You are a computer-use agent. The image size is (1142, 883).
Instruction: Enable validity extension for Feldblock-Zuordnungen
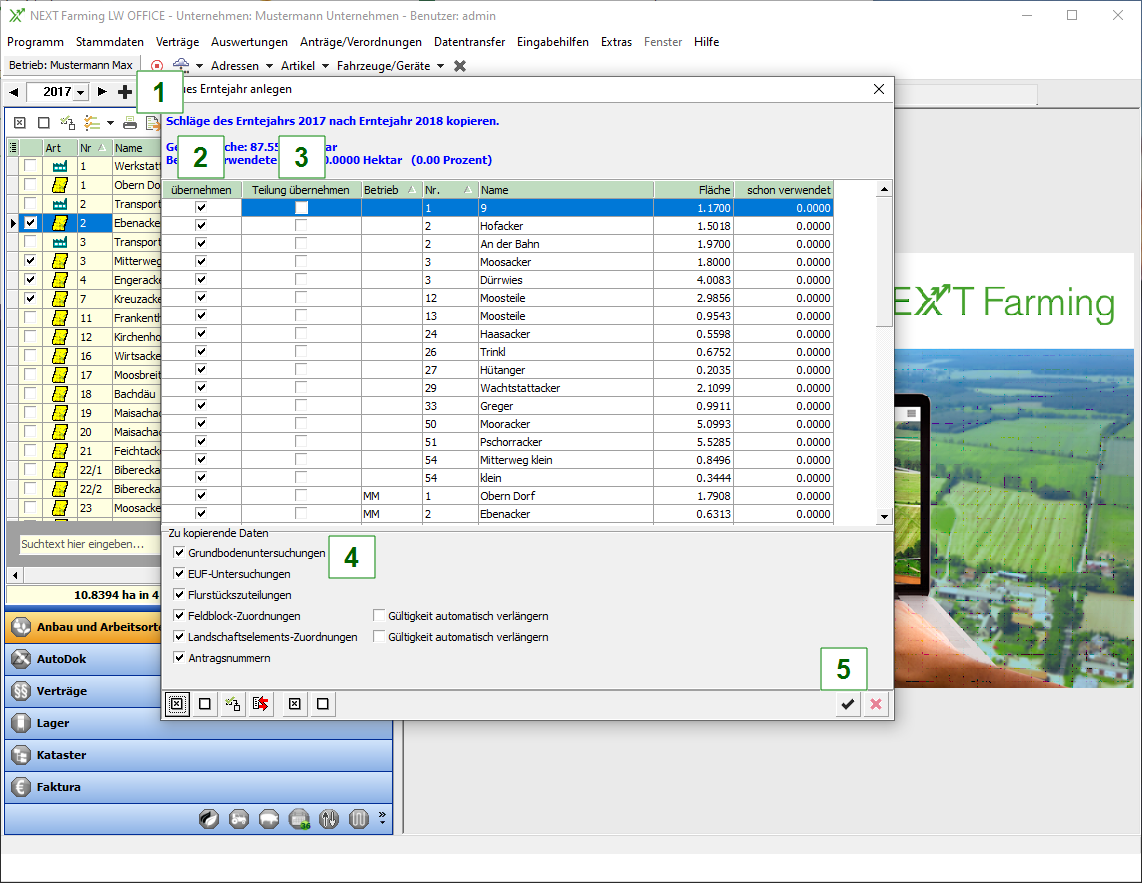(379, 616)
